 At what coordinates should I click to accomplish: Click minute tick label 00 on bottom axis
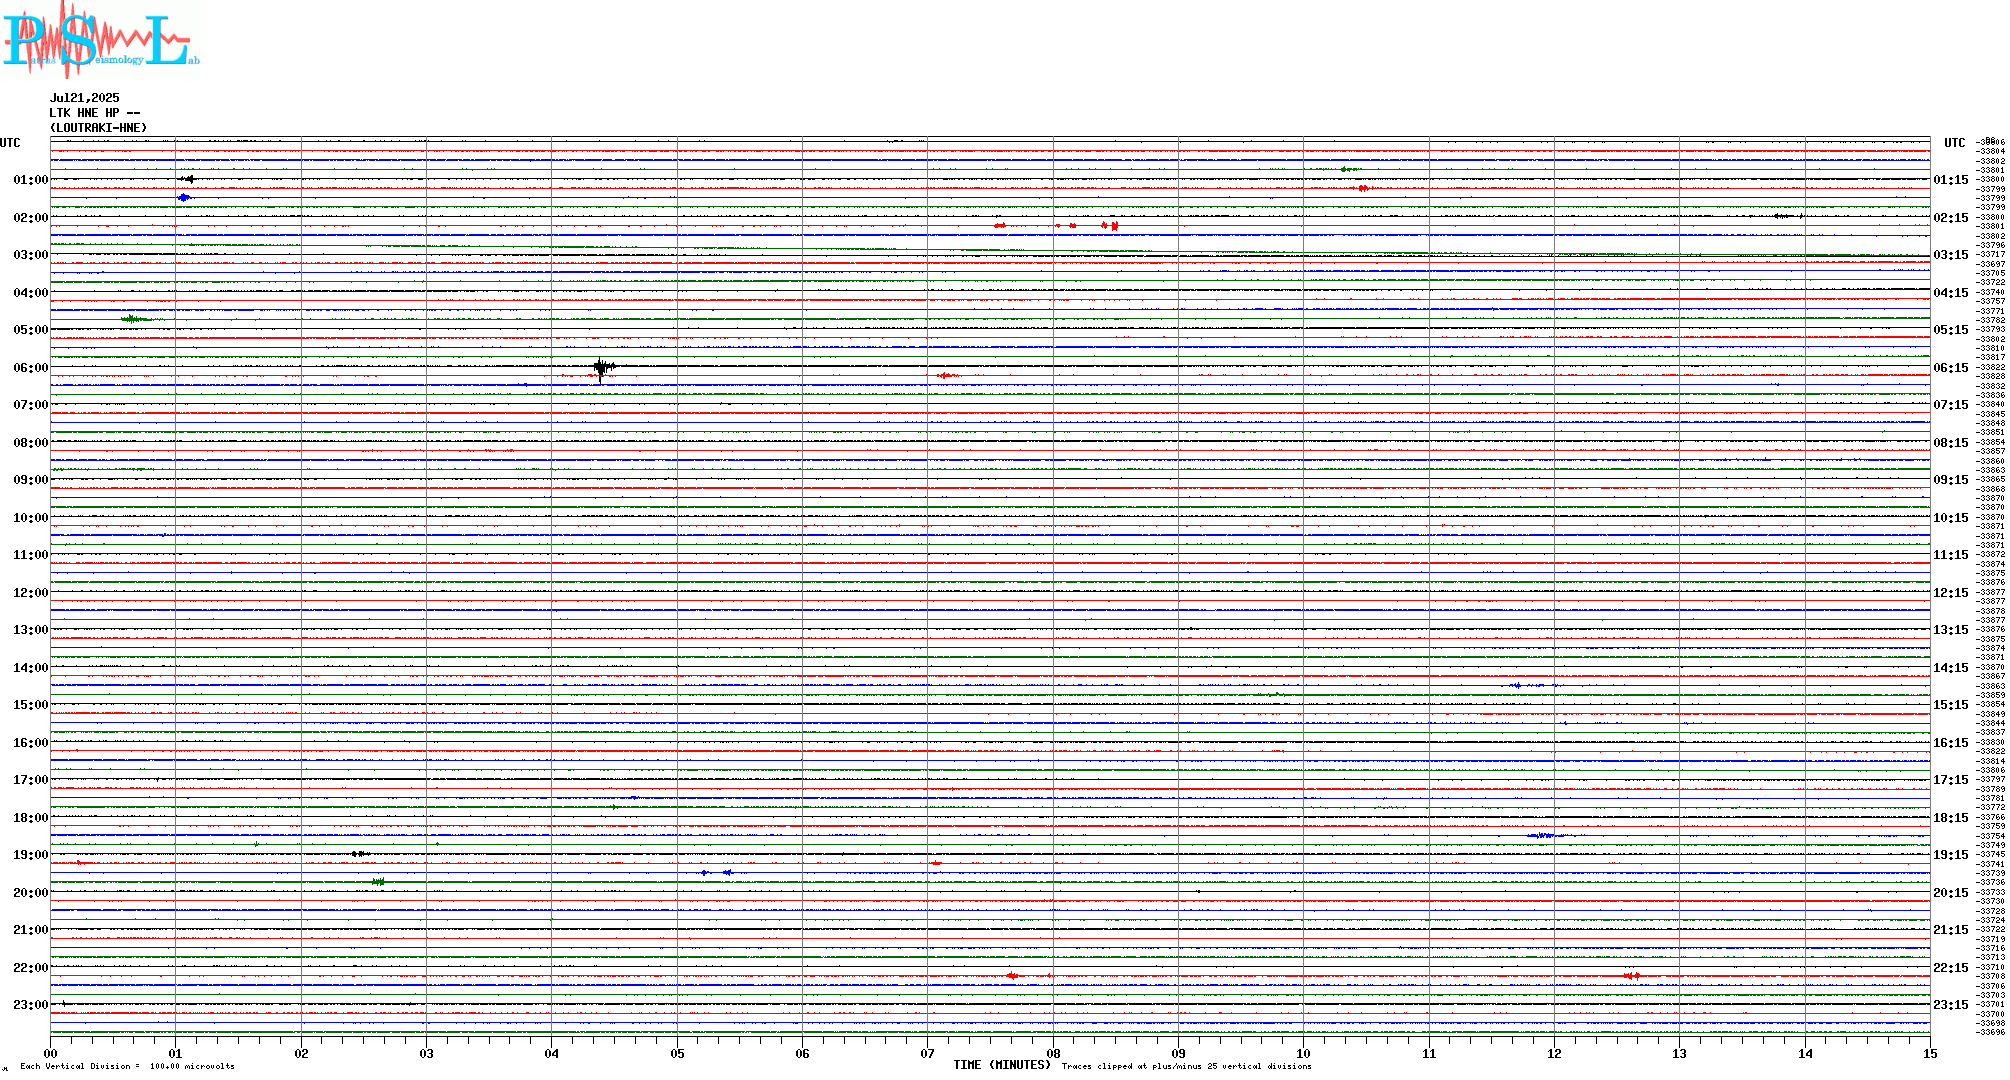pos(50,1053)
